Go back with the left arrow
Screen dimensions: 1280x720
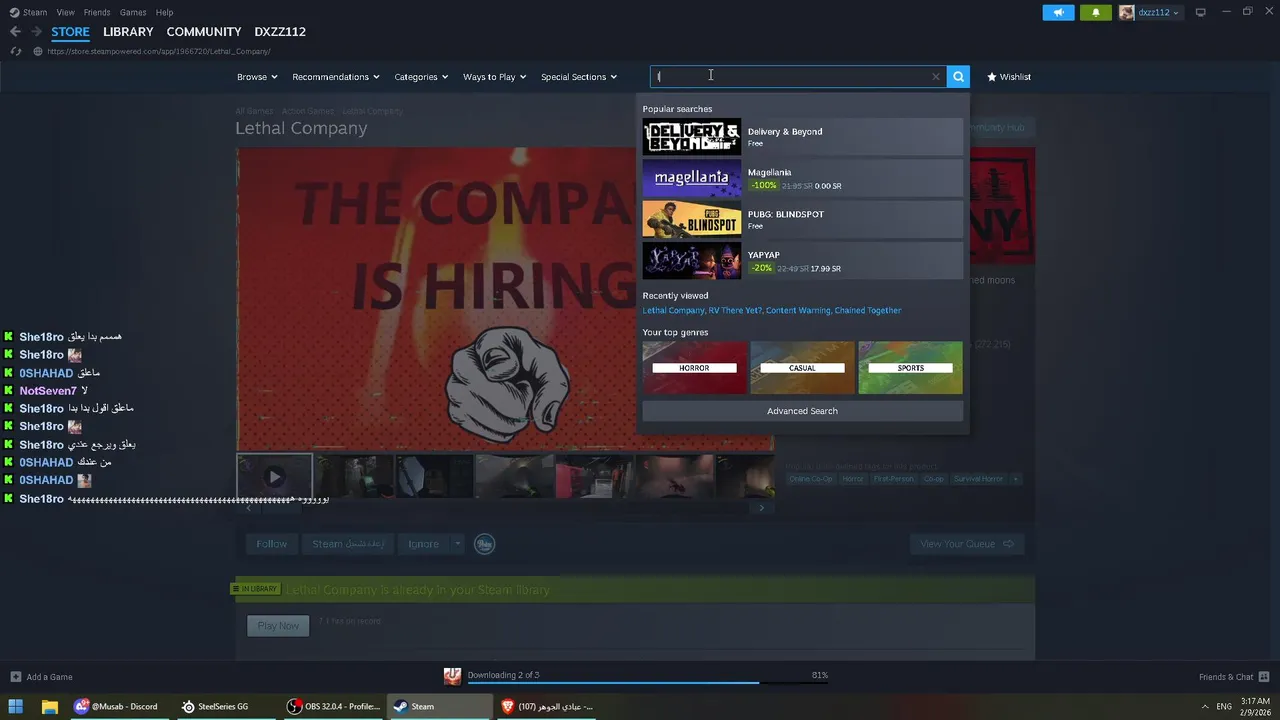click(x=15, y=32)
